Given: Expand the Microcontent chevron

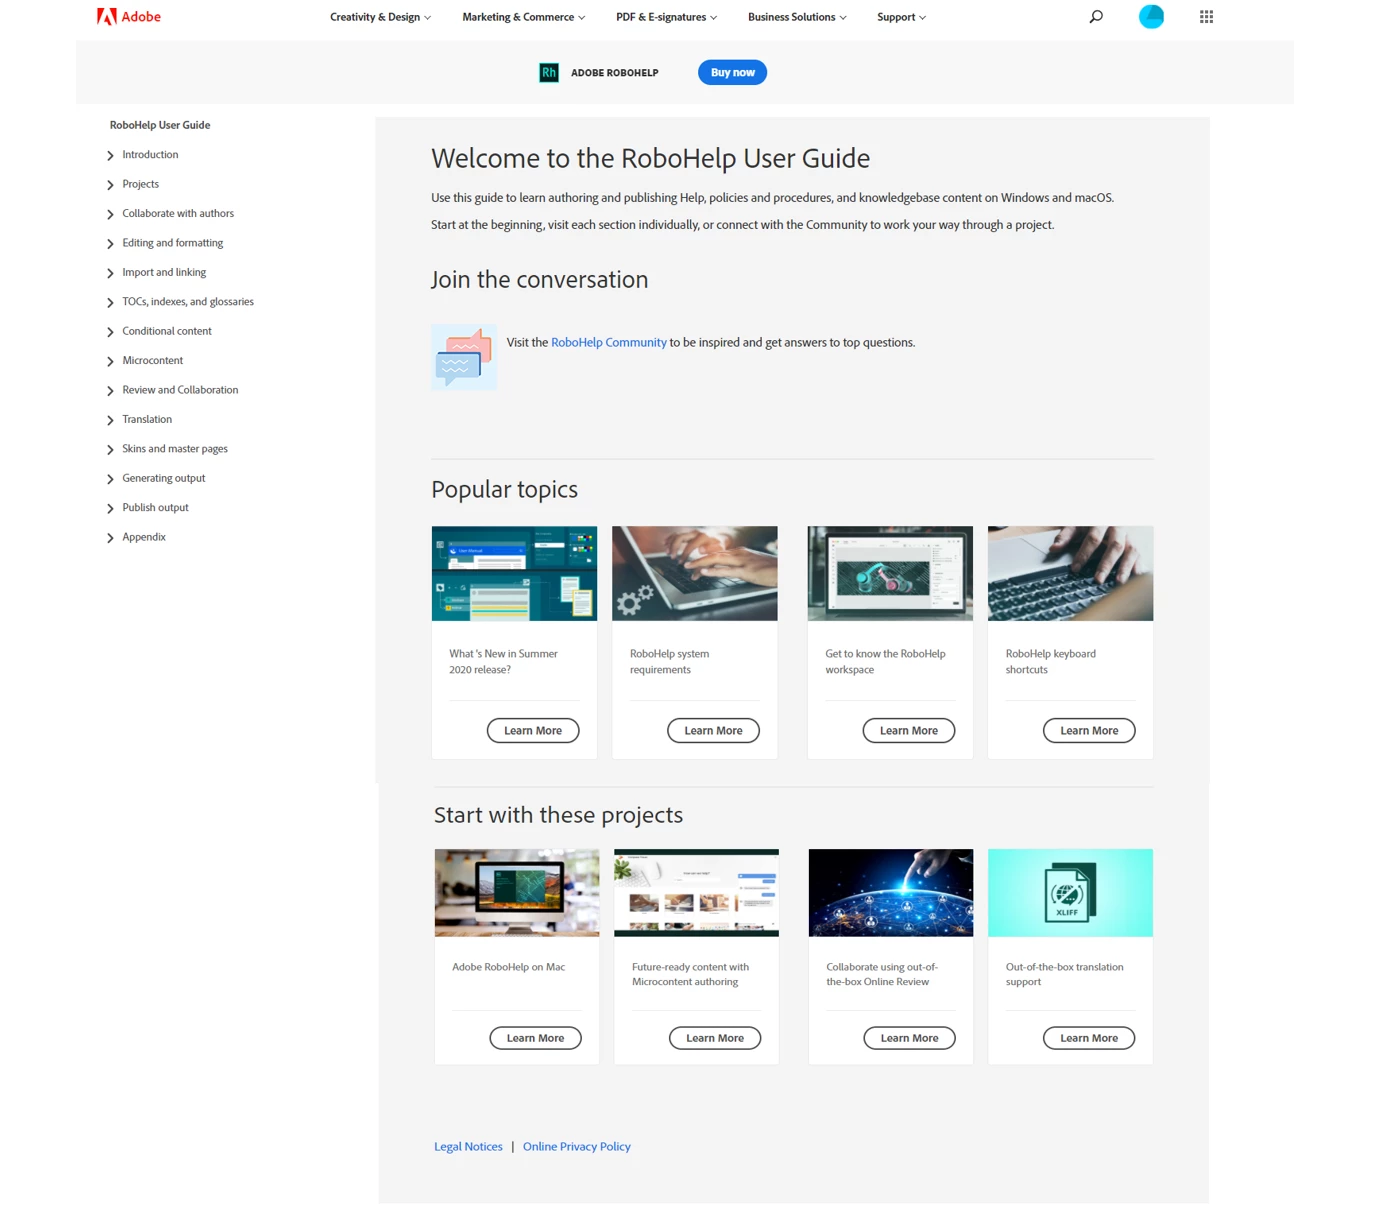Looking at the screenshot, I should pos(110,361).
